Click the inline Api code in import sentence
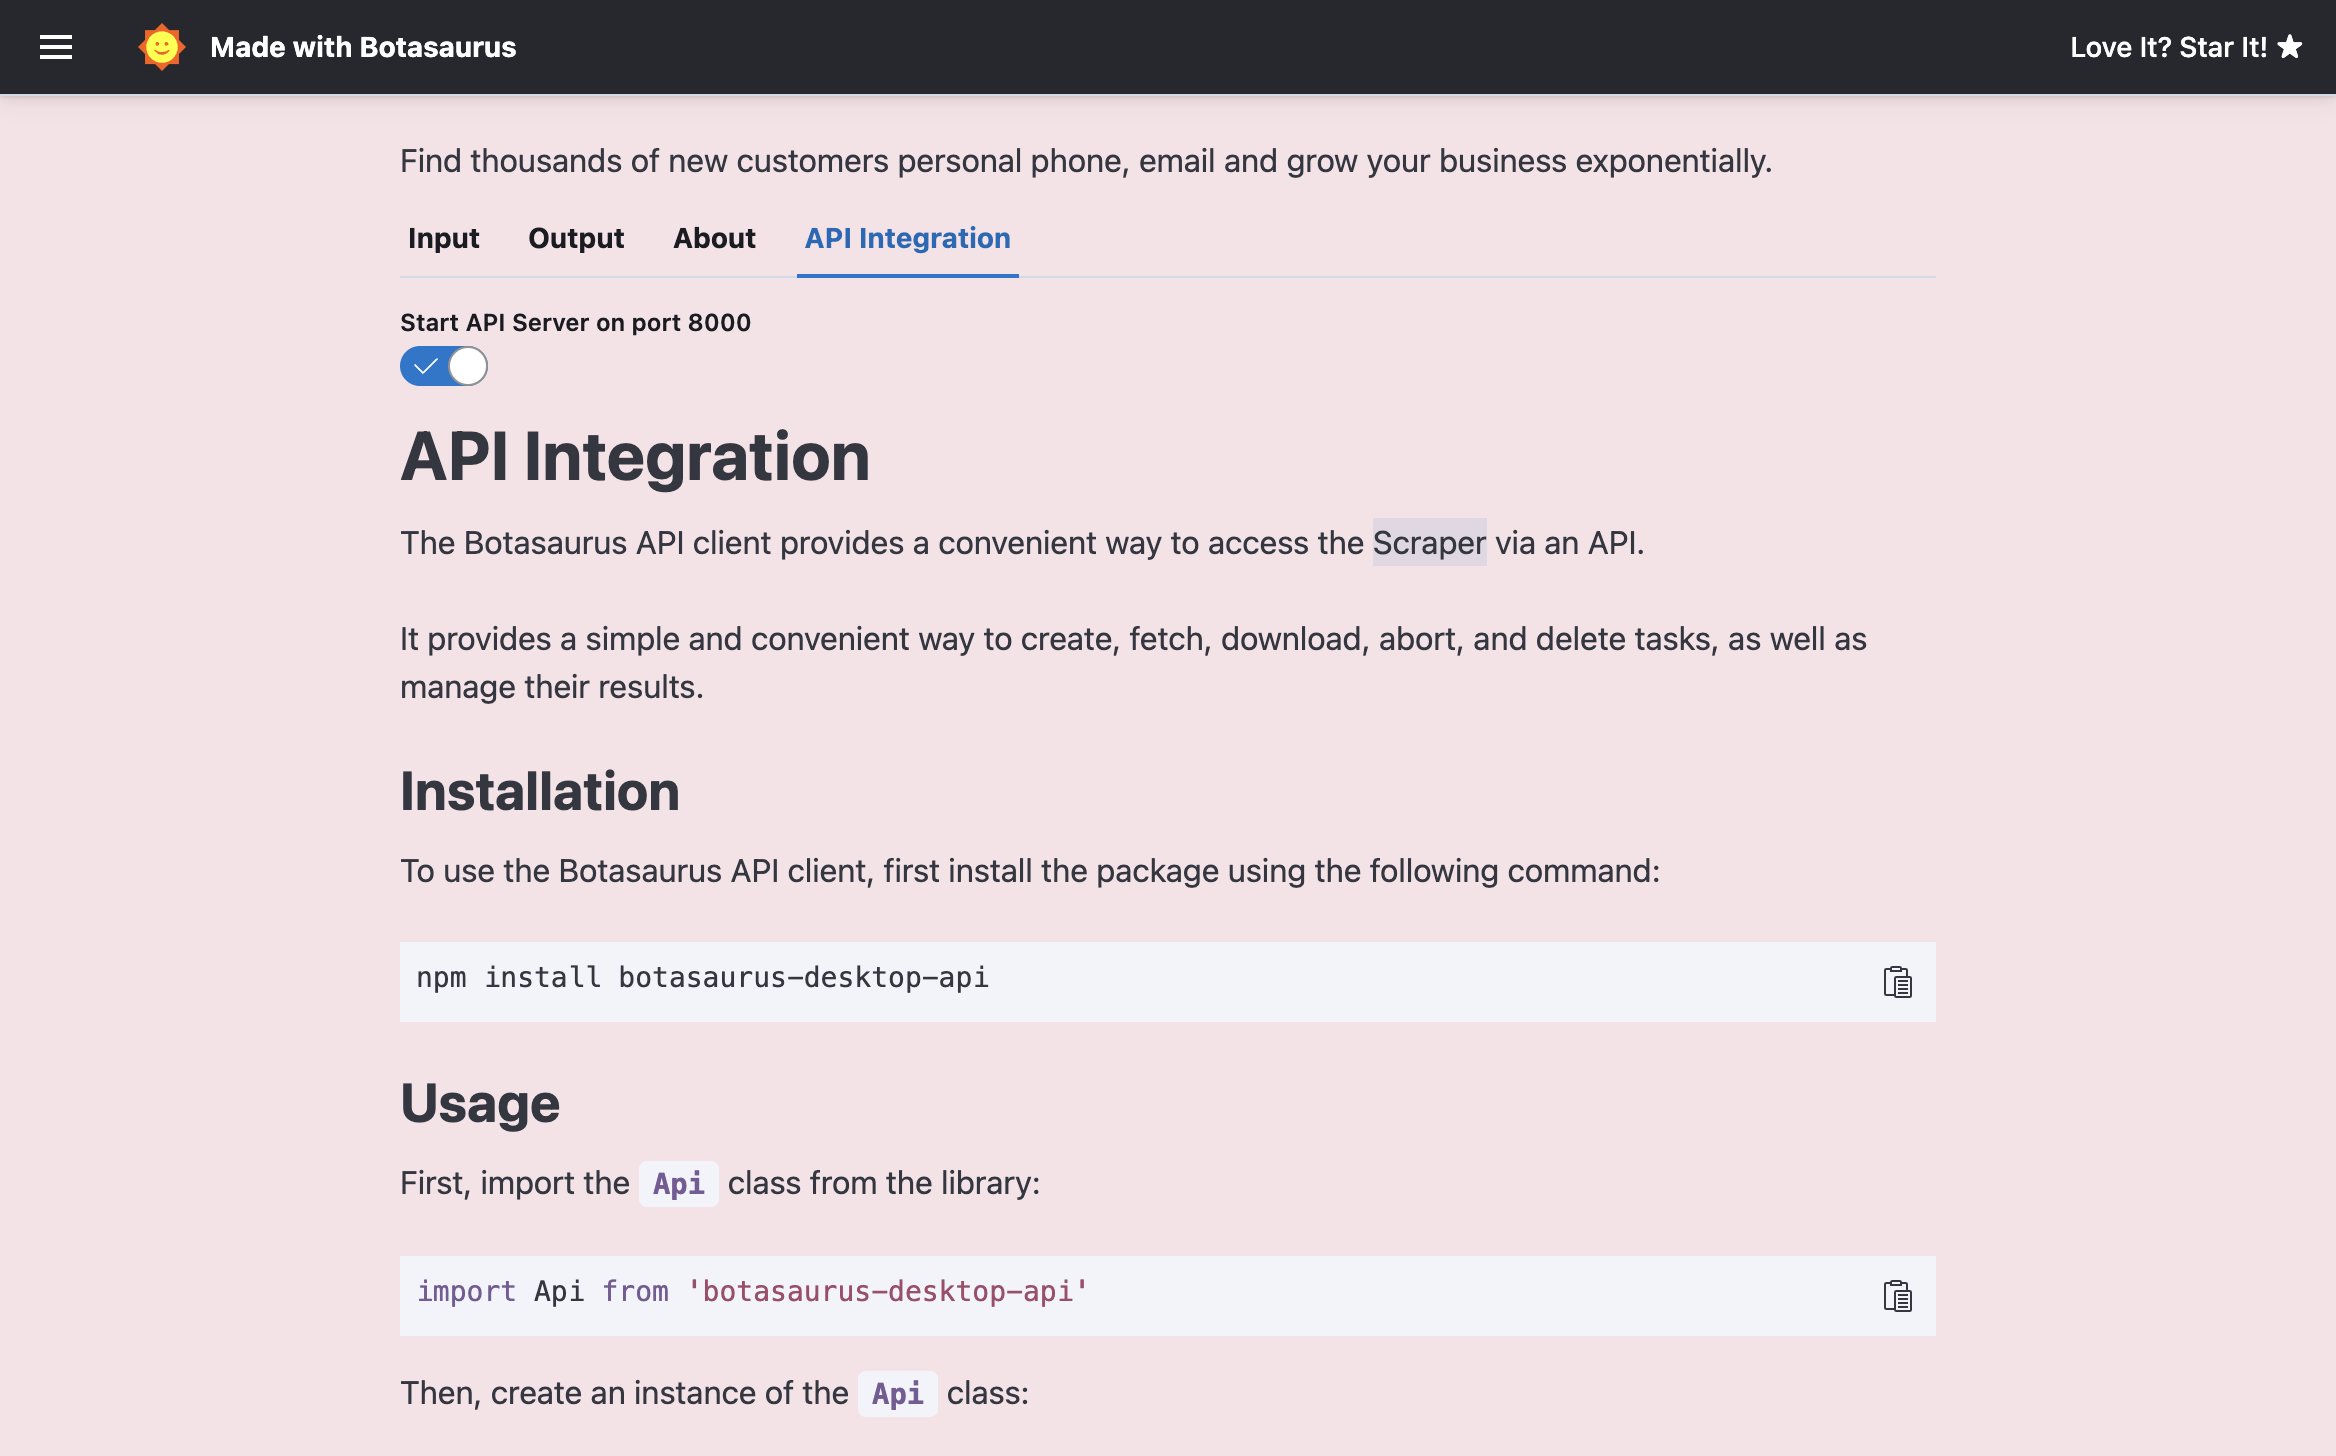Viewport: 2336px width, 1456px height. pos(678,1184)
